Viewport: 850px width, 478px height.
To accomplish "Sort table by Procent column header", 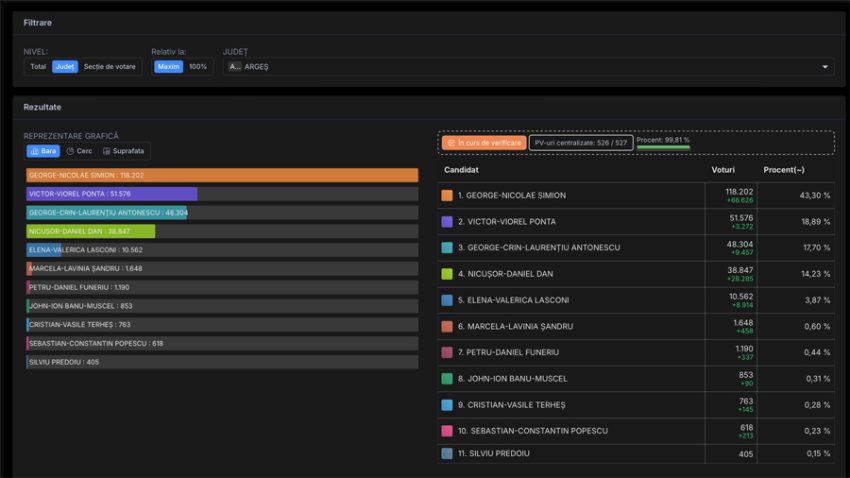I will point(784,170).
